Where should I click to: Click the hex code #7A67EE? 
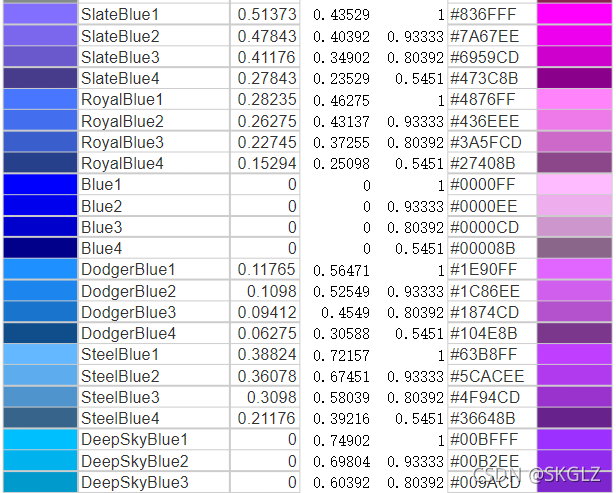[485, 36]
